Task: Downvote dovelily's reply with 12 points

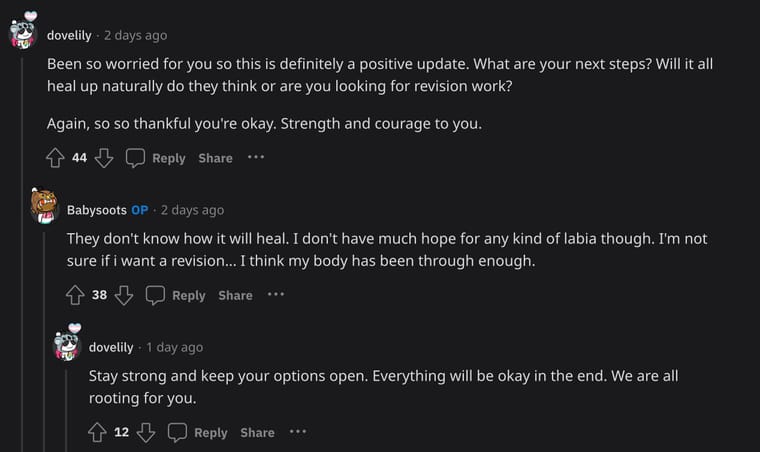Action: tap(146, 432)
